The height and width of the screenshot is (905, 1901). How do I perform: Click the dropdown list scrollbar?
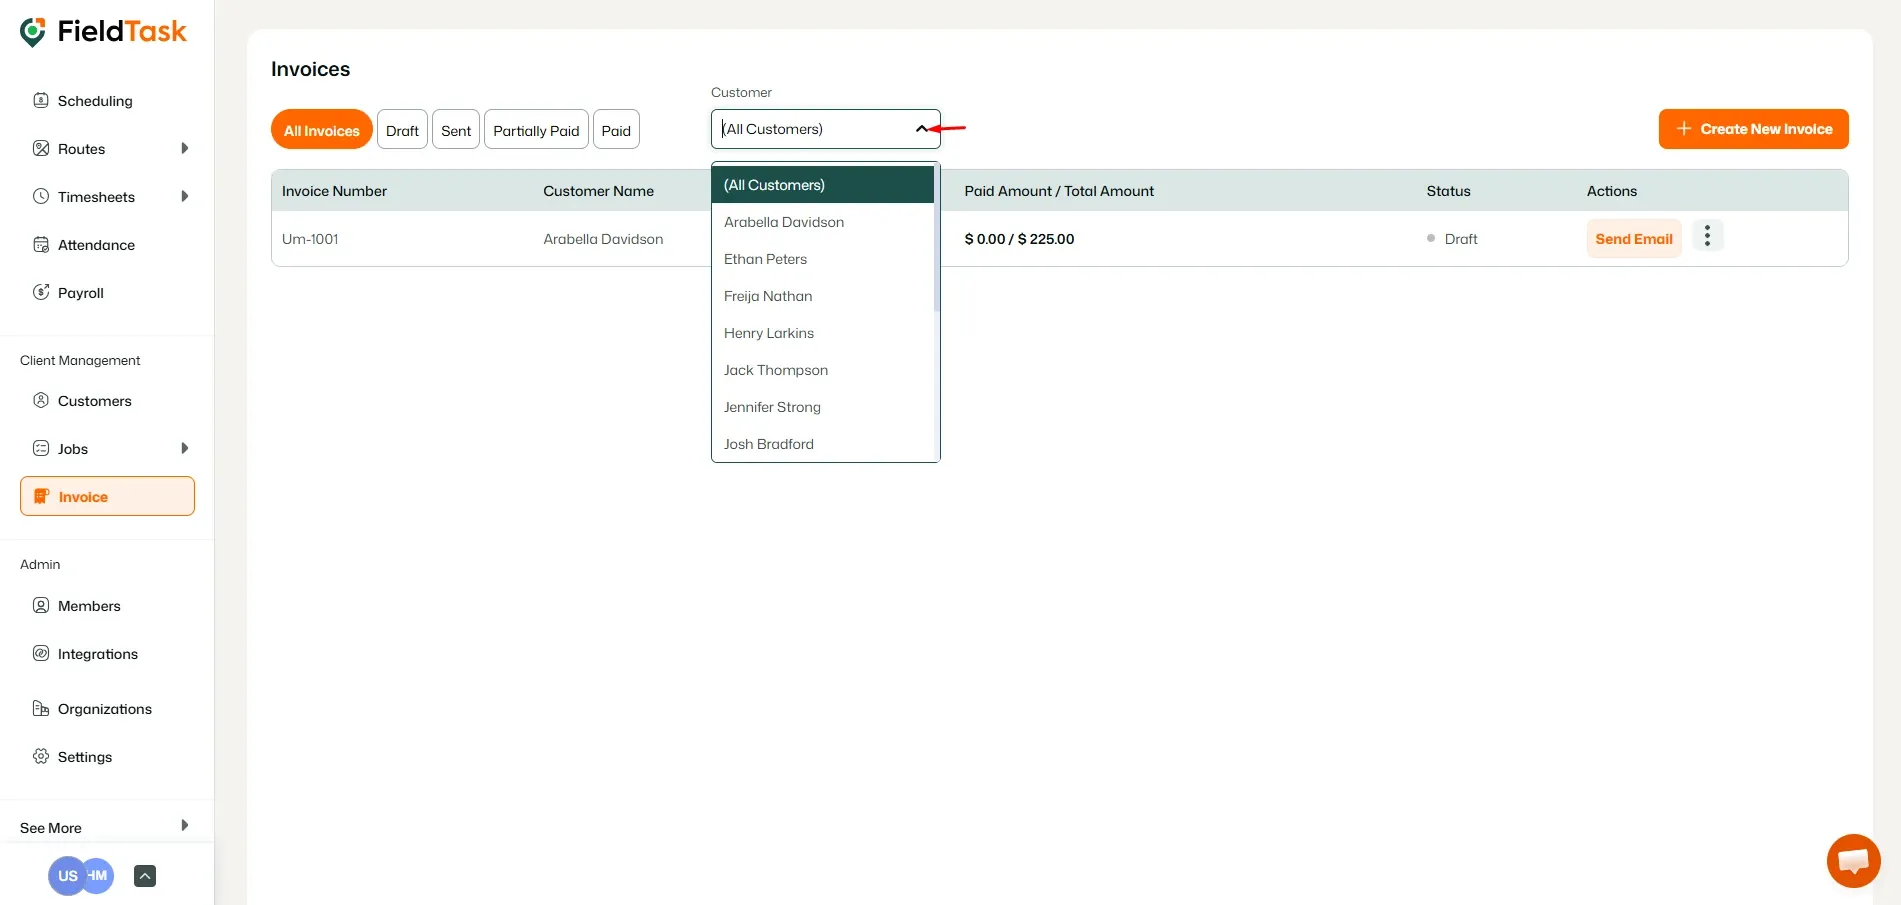coord(937,240)
